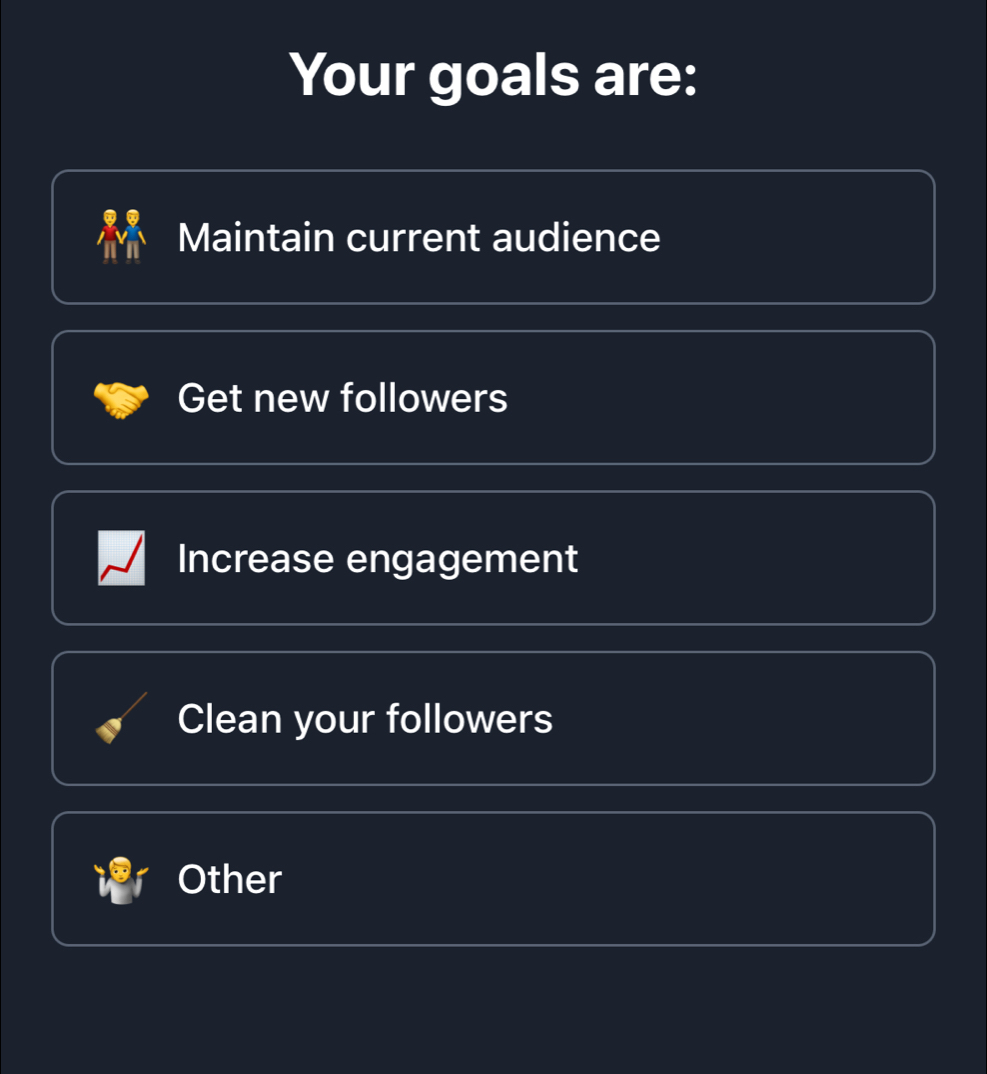The height and width of the screenshot is (1074, 987).
Task: Click the upward trend chart emoji
Action: (121, 558)
